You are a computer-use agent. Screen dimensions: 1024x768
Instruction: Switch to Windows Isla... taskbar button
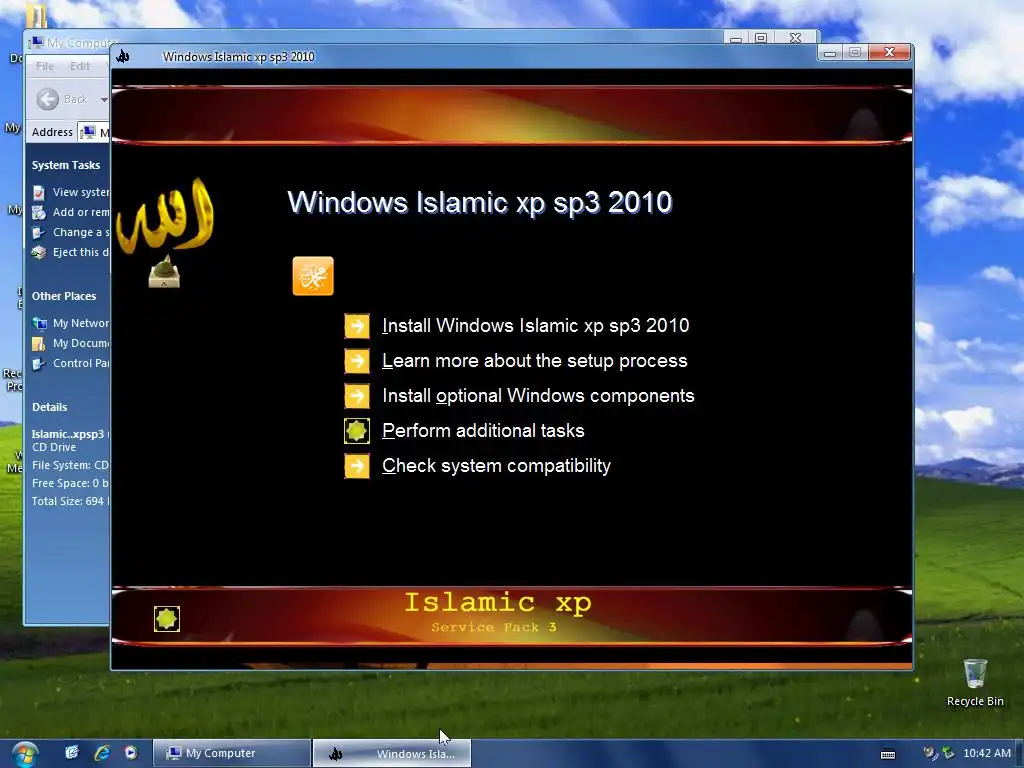click(392, 754)
